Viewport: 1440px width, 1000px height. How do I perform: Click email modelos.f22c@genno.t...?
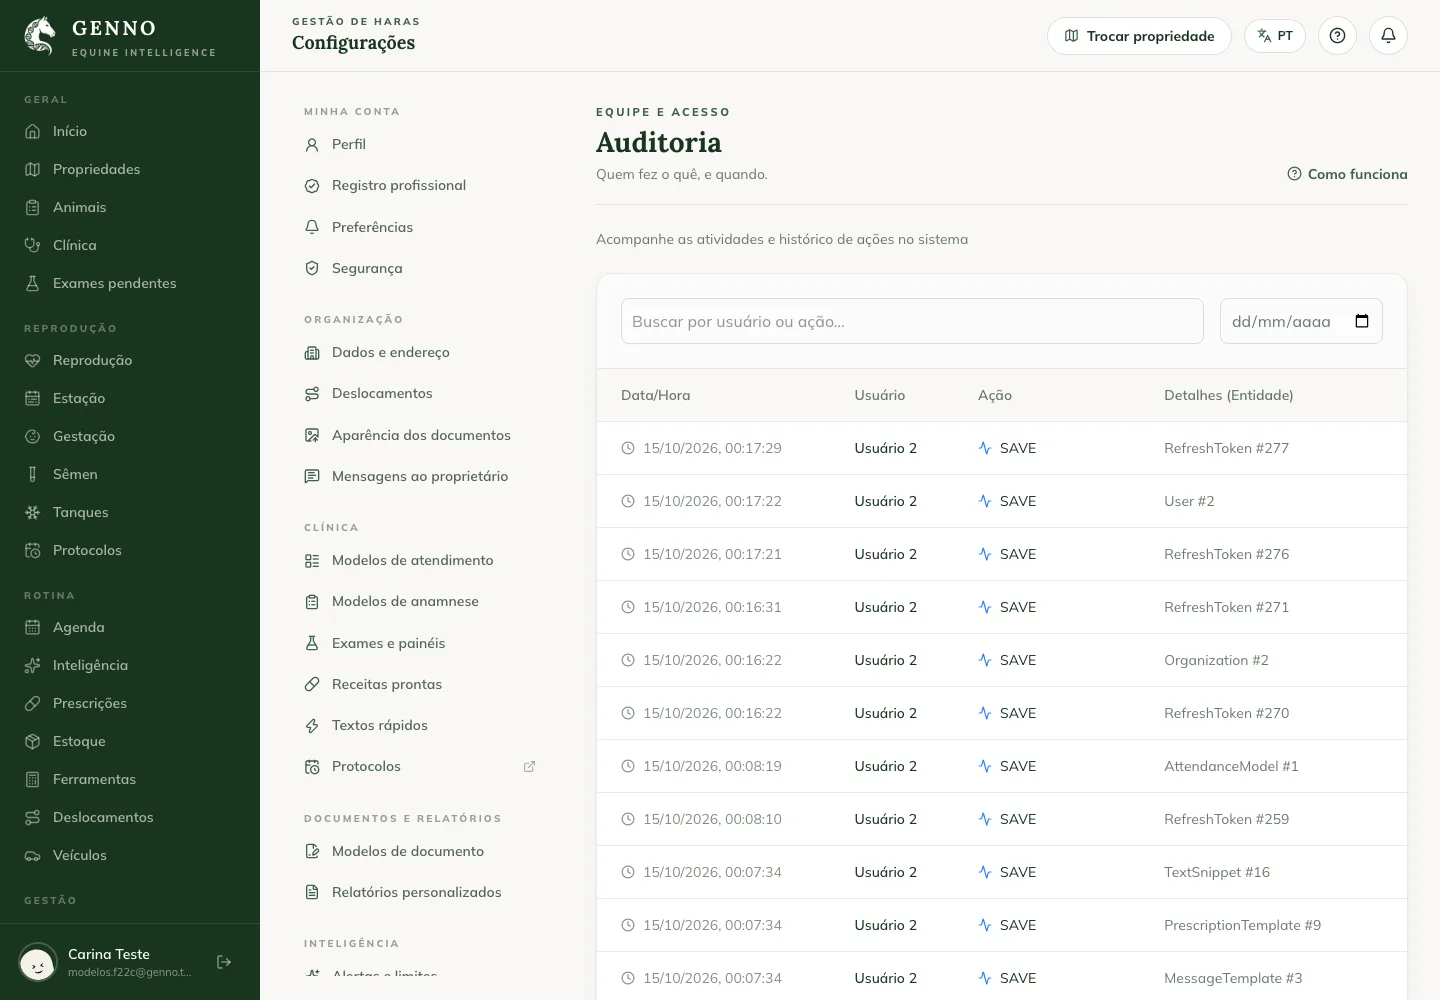point(130,972)
